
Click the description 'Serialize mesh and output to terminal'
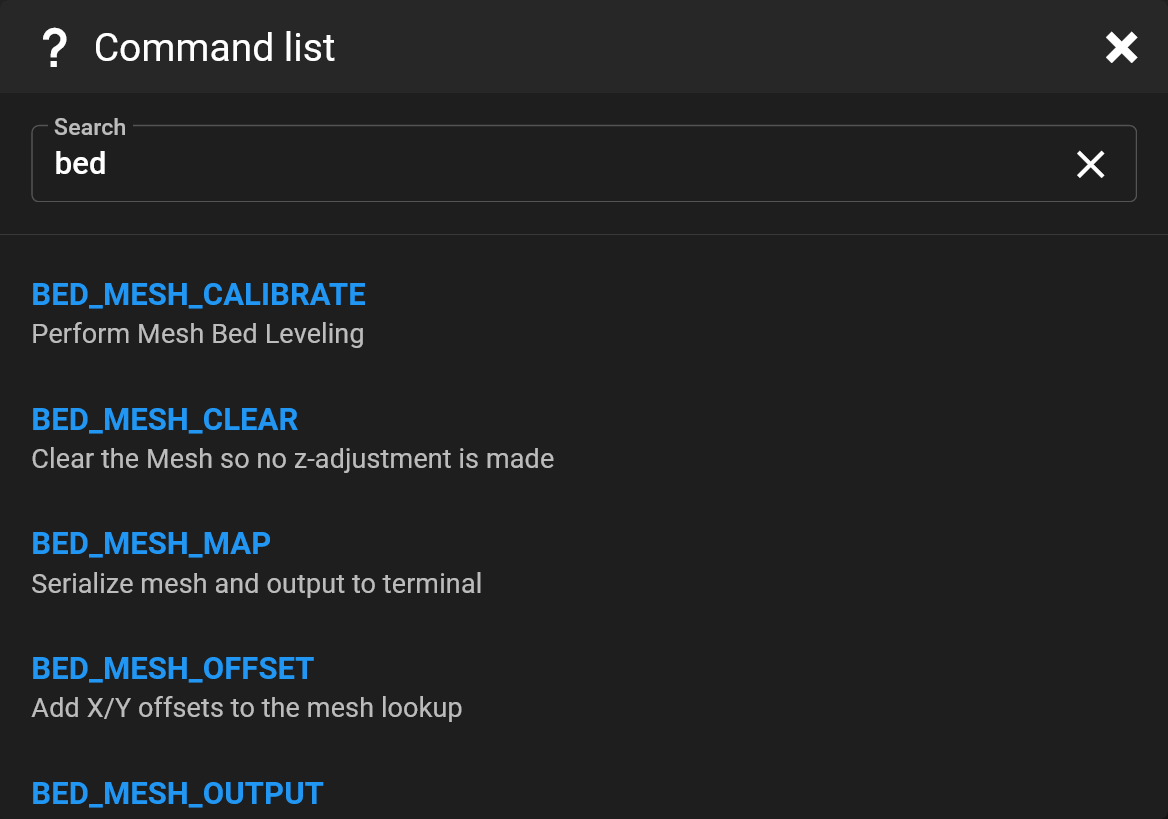point(256,583)
